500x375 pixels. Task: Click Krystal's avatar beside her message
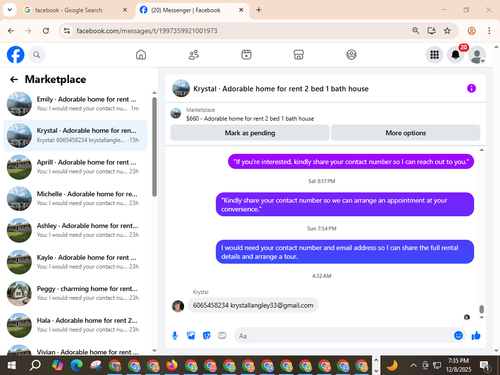pyautogui.click(x=178, y=306)
